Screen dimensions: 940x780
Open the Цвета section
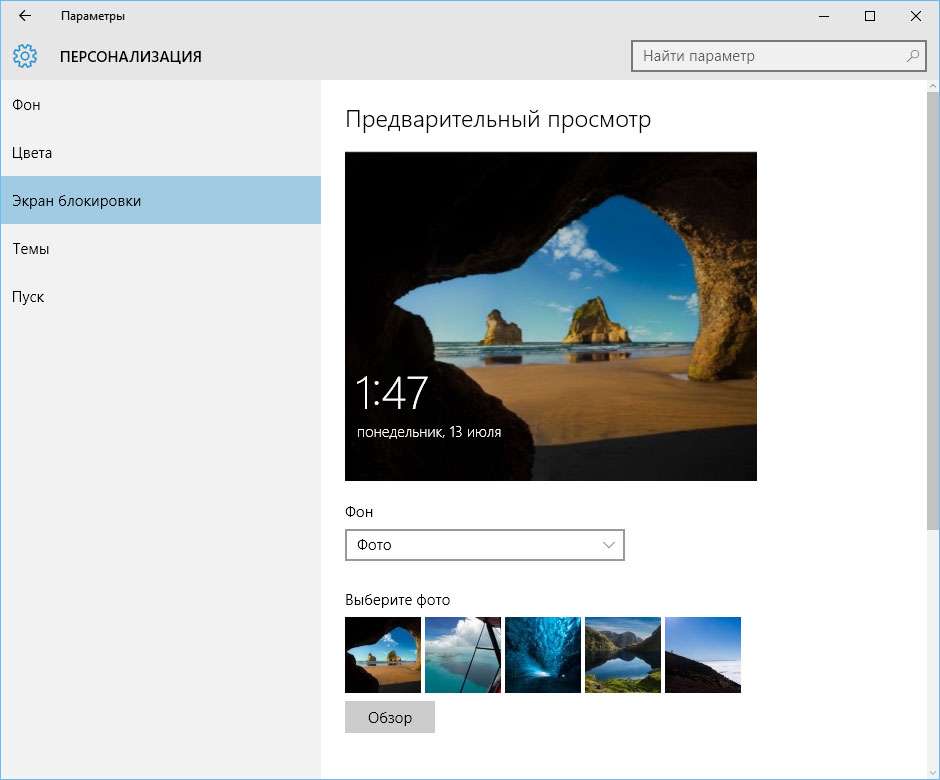(161, 153)
